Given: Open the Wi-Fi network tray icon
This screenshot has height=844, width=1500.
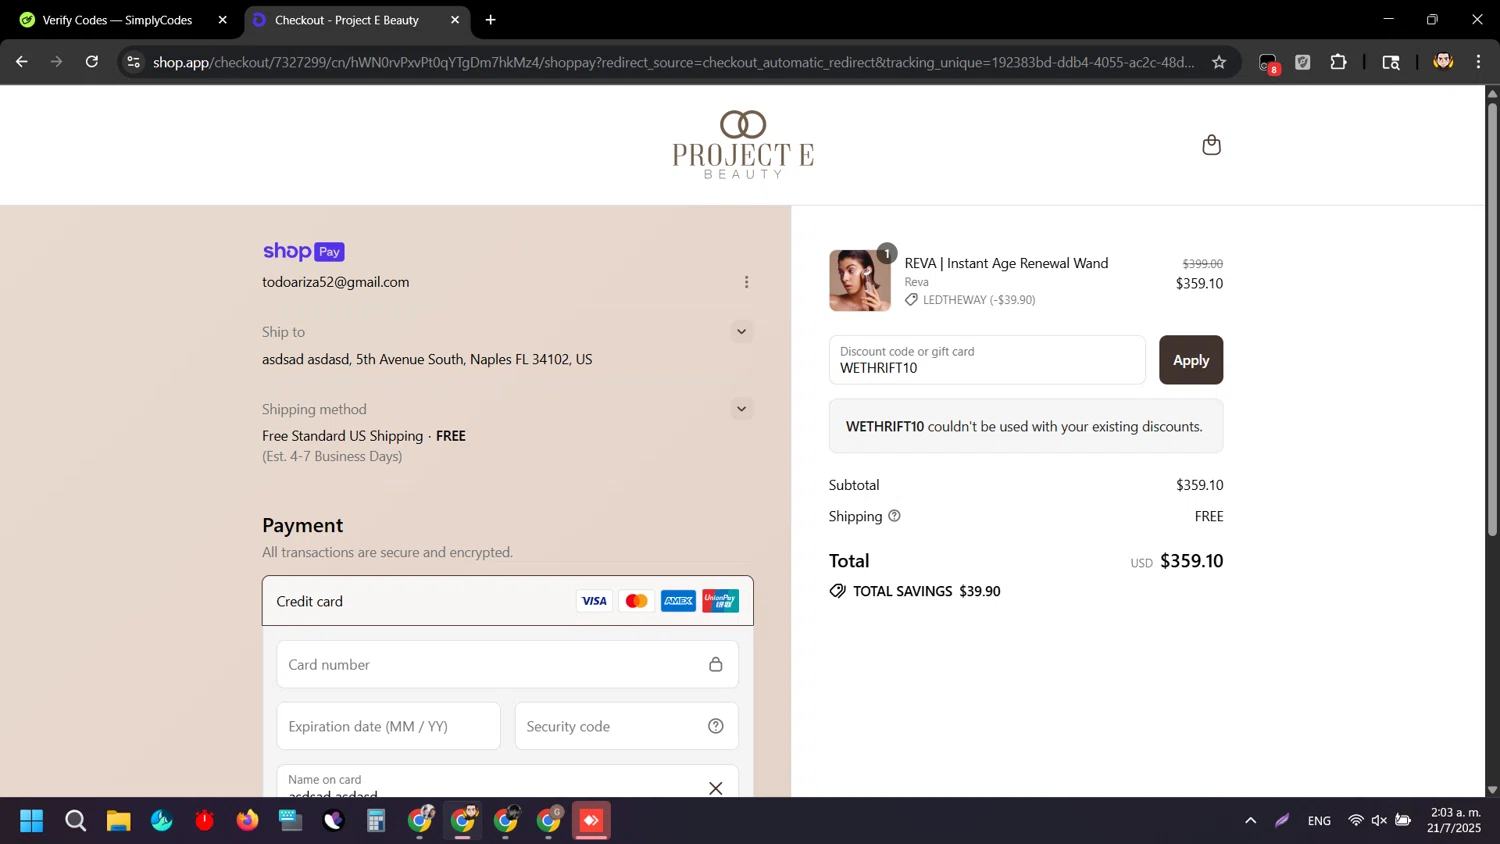Looking at the screenshot, I should 1355,821.
